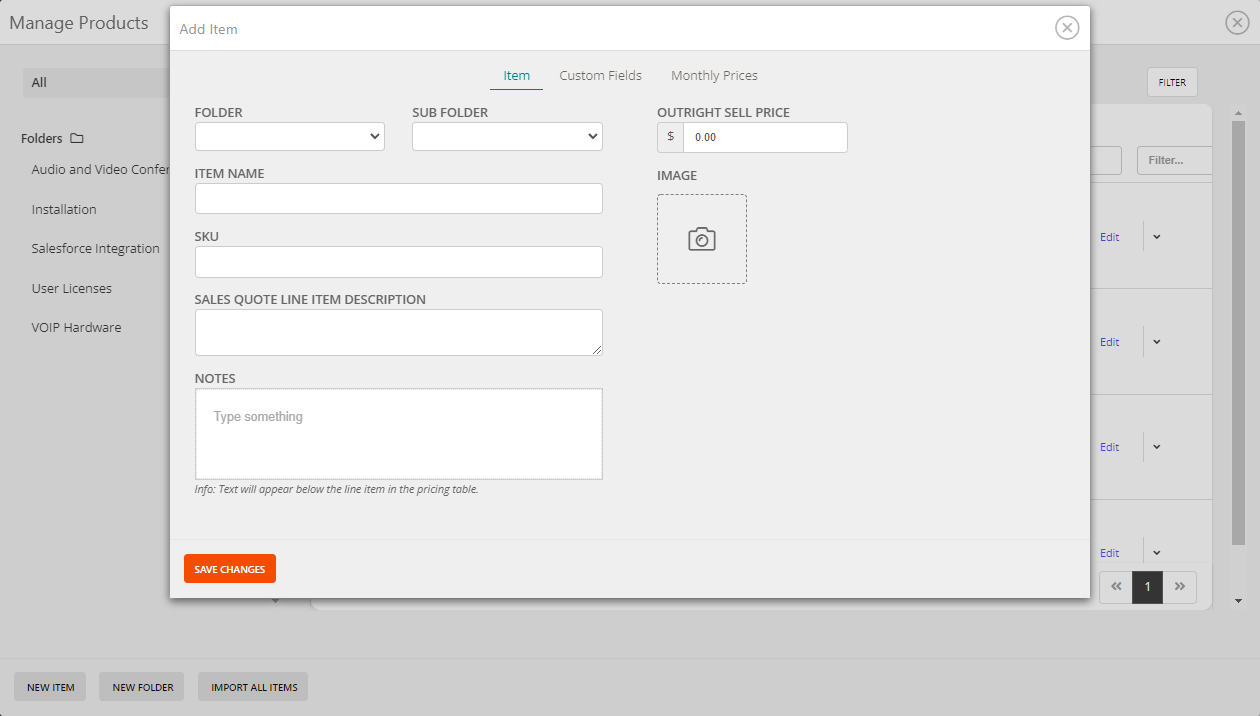Click into the SKU text field
1260x716 pixels.
(x=398, y=262)
